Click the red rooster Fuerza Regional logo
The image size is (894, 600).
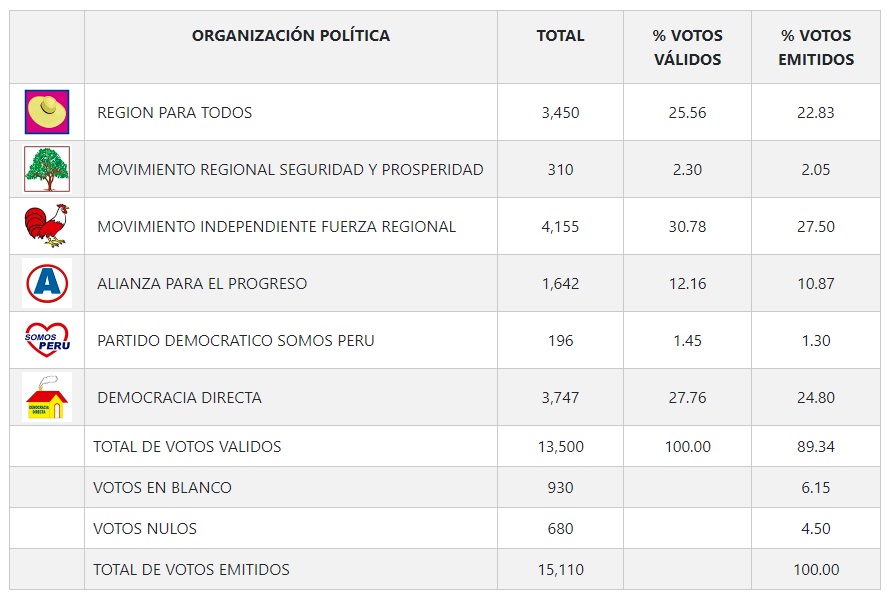(x=47, y=226)
